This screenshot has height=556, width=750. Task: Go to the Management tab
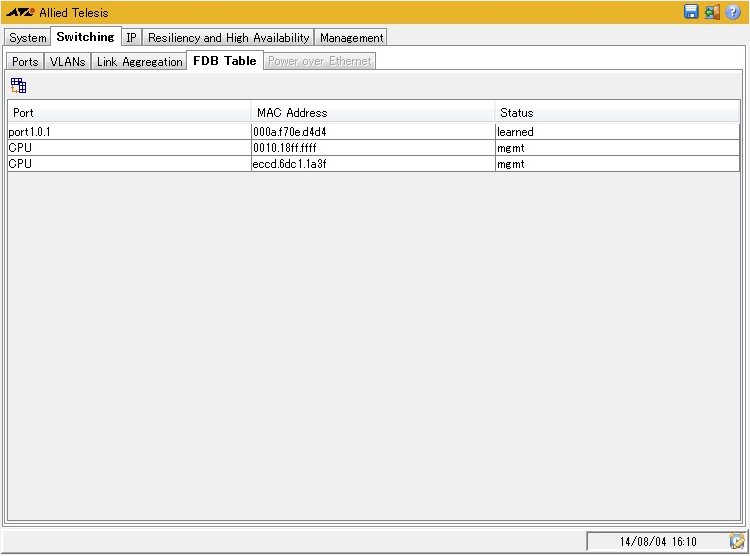tap(351, 38)
